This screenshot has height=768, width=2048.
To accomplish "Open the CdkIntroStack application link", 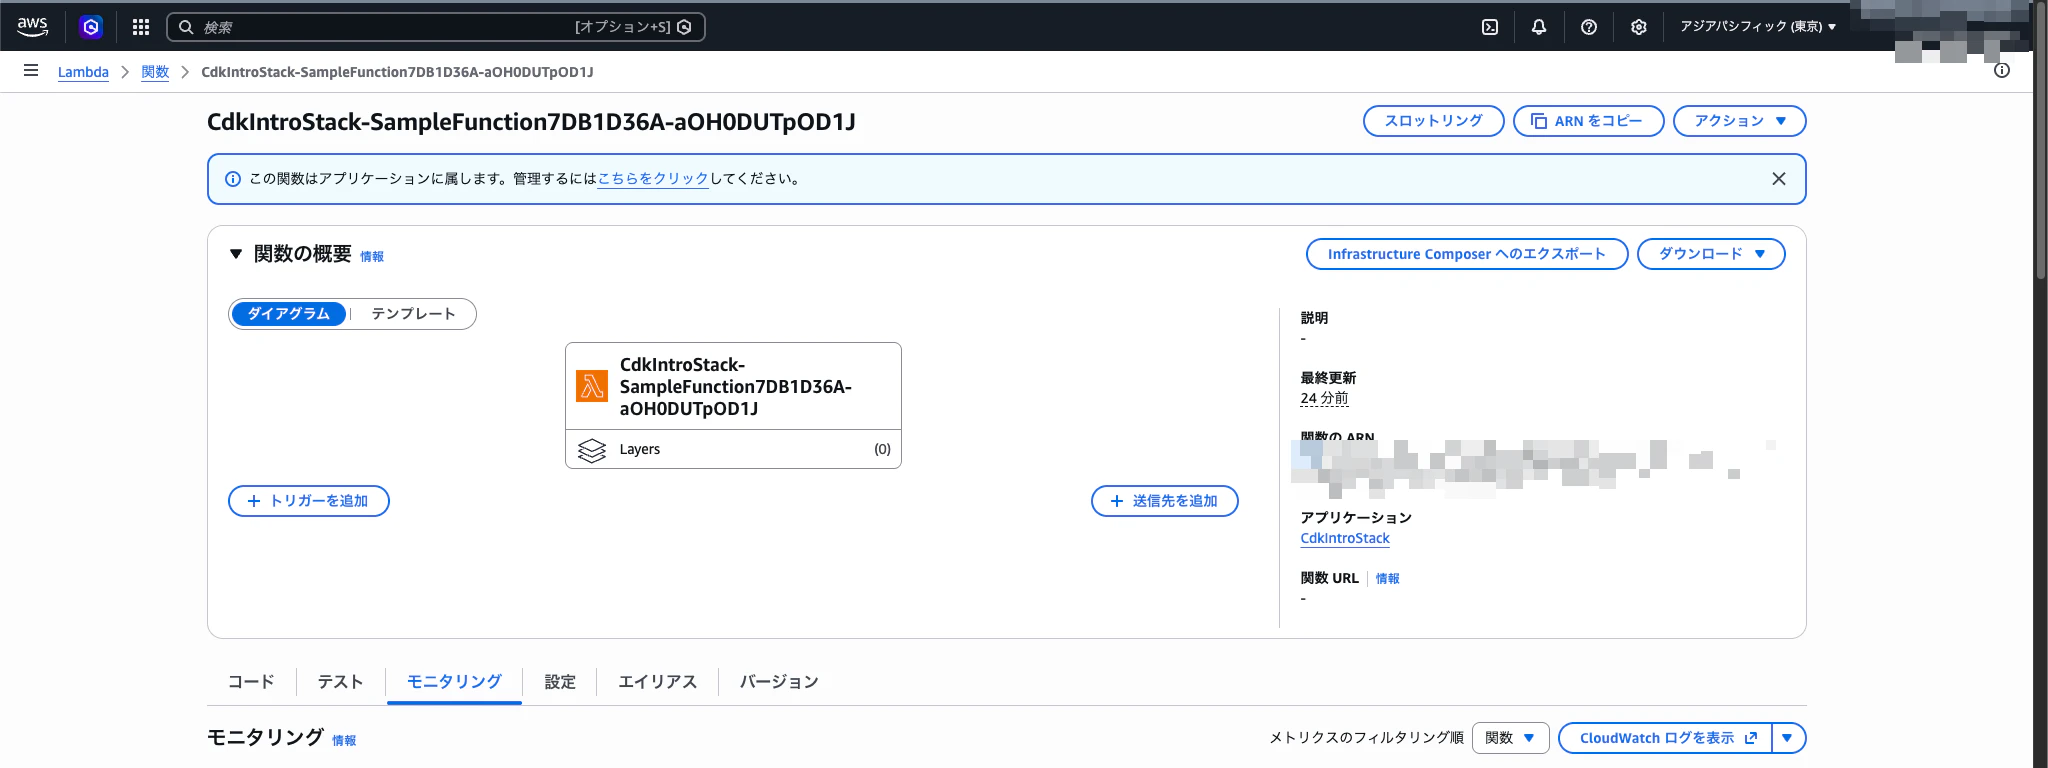I will tap(1345, 538).
